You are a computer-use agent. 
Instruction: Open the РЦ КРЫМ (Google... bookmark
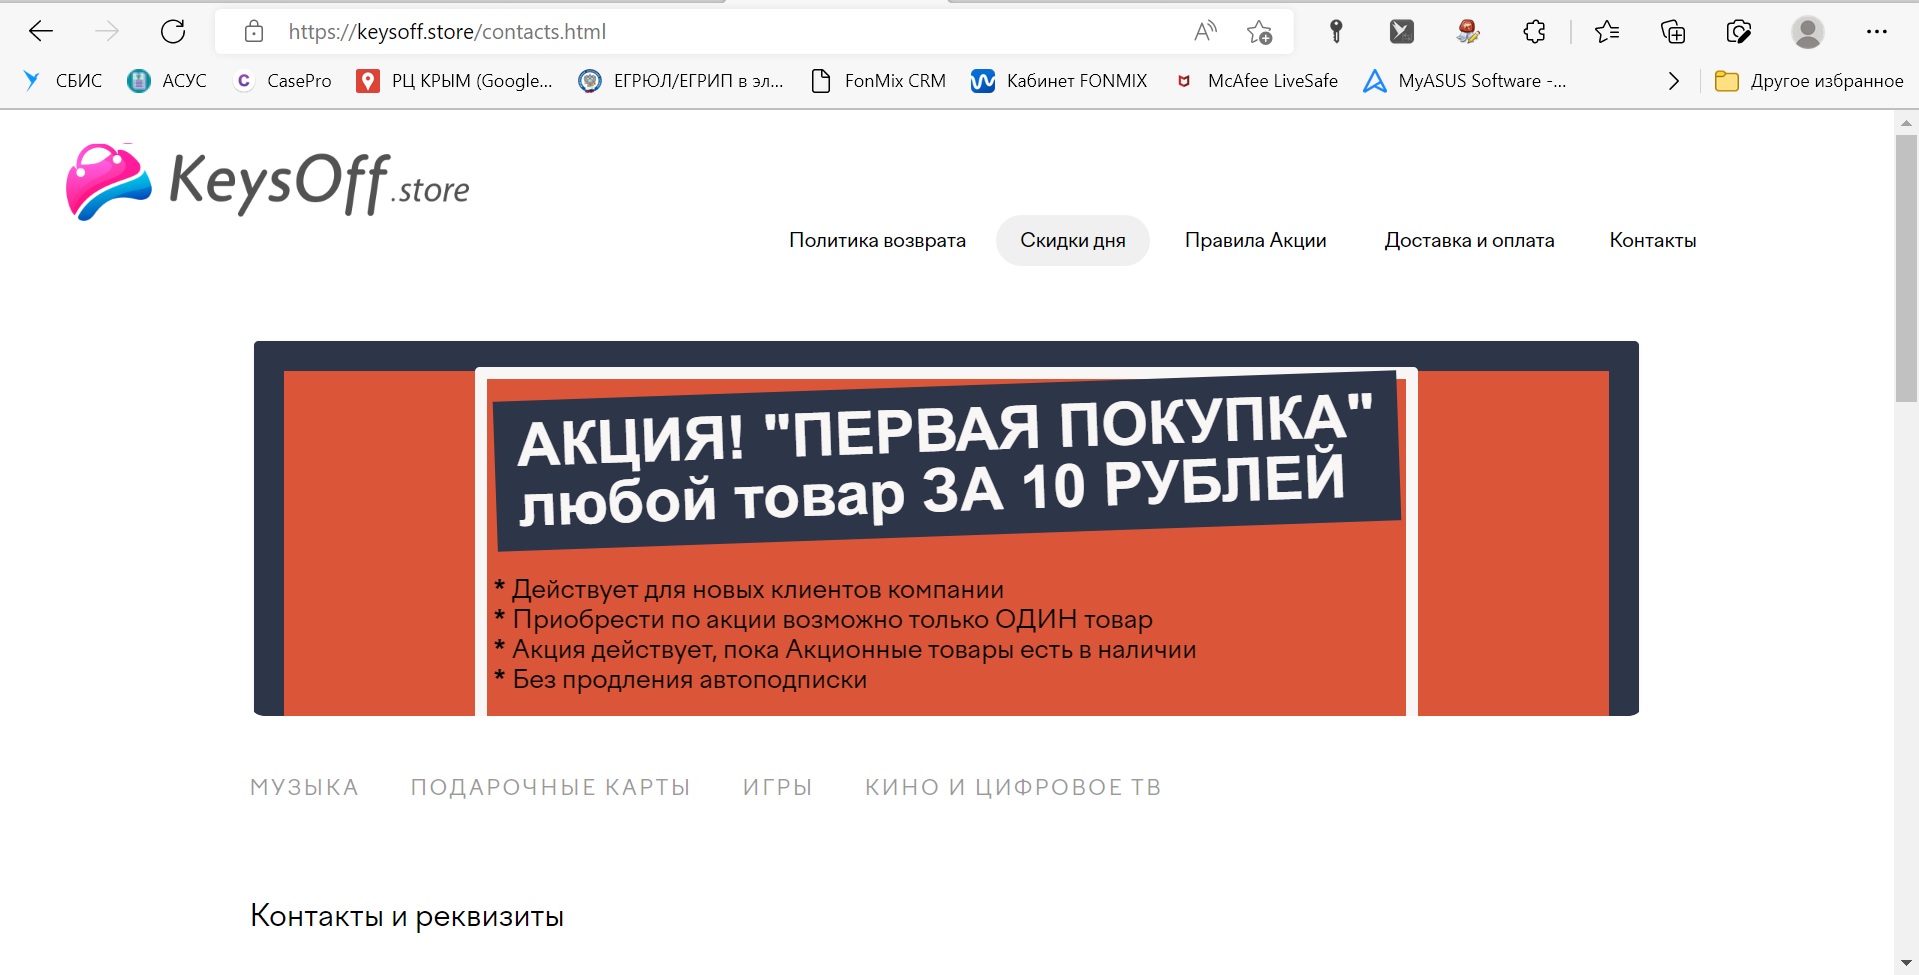[455, 81]
